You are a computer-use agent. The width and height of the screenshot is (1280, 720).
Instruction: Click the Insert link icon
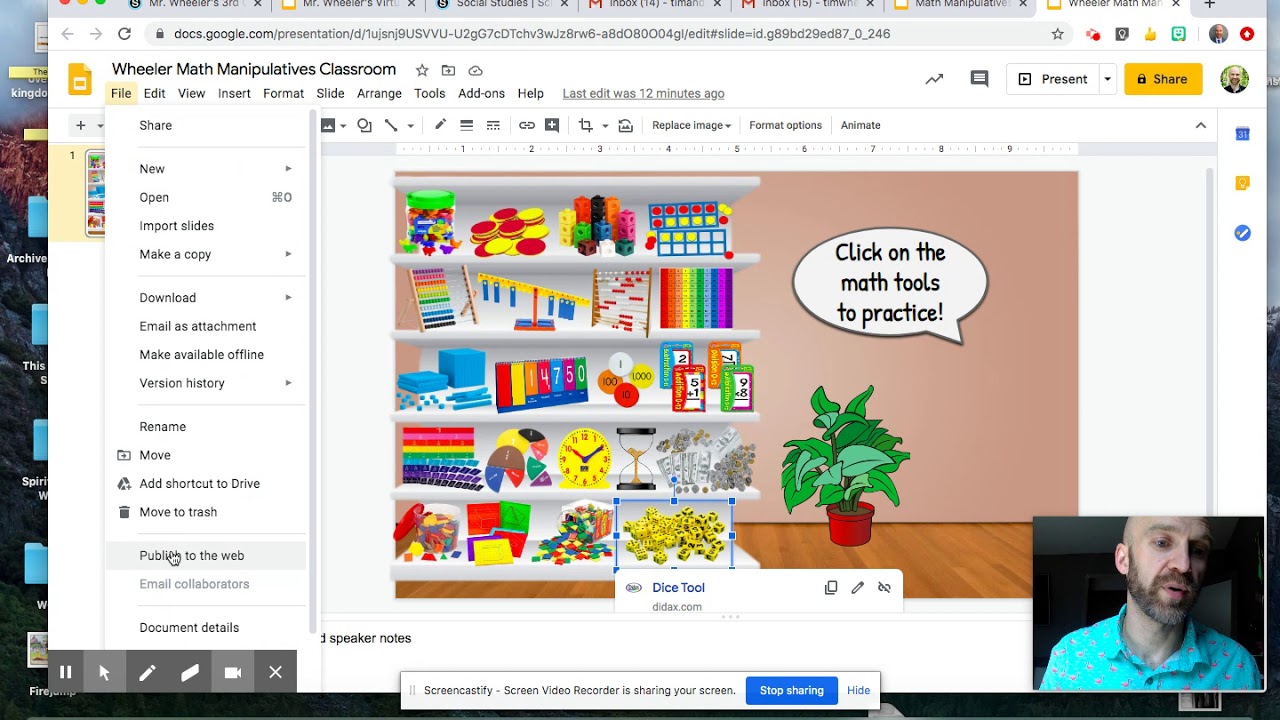coord(526,125)
